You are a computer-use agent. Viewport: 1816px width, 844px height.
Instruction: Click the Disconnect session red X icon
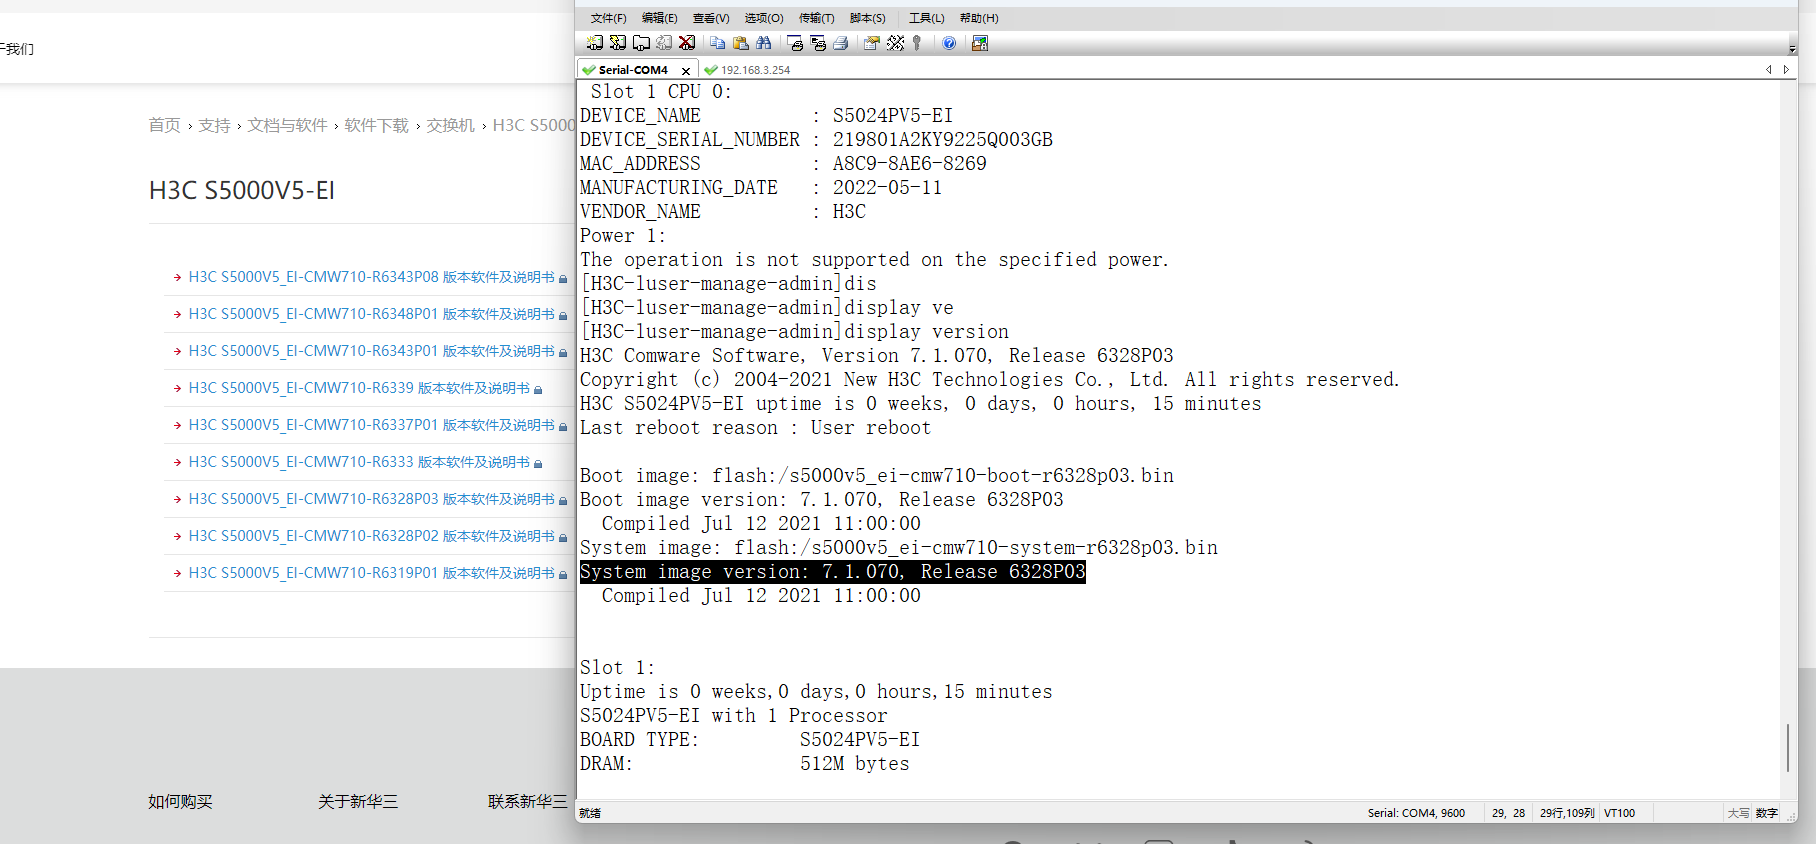click(687, 43)
